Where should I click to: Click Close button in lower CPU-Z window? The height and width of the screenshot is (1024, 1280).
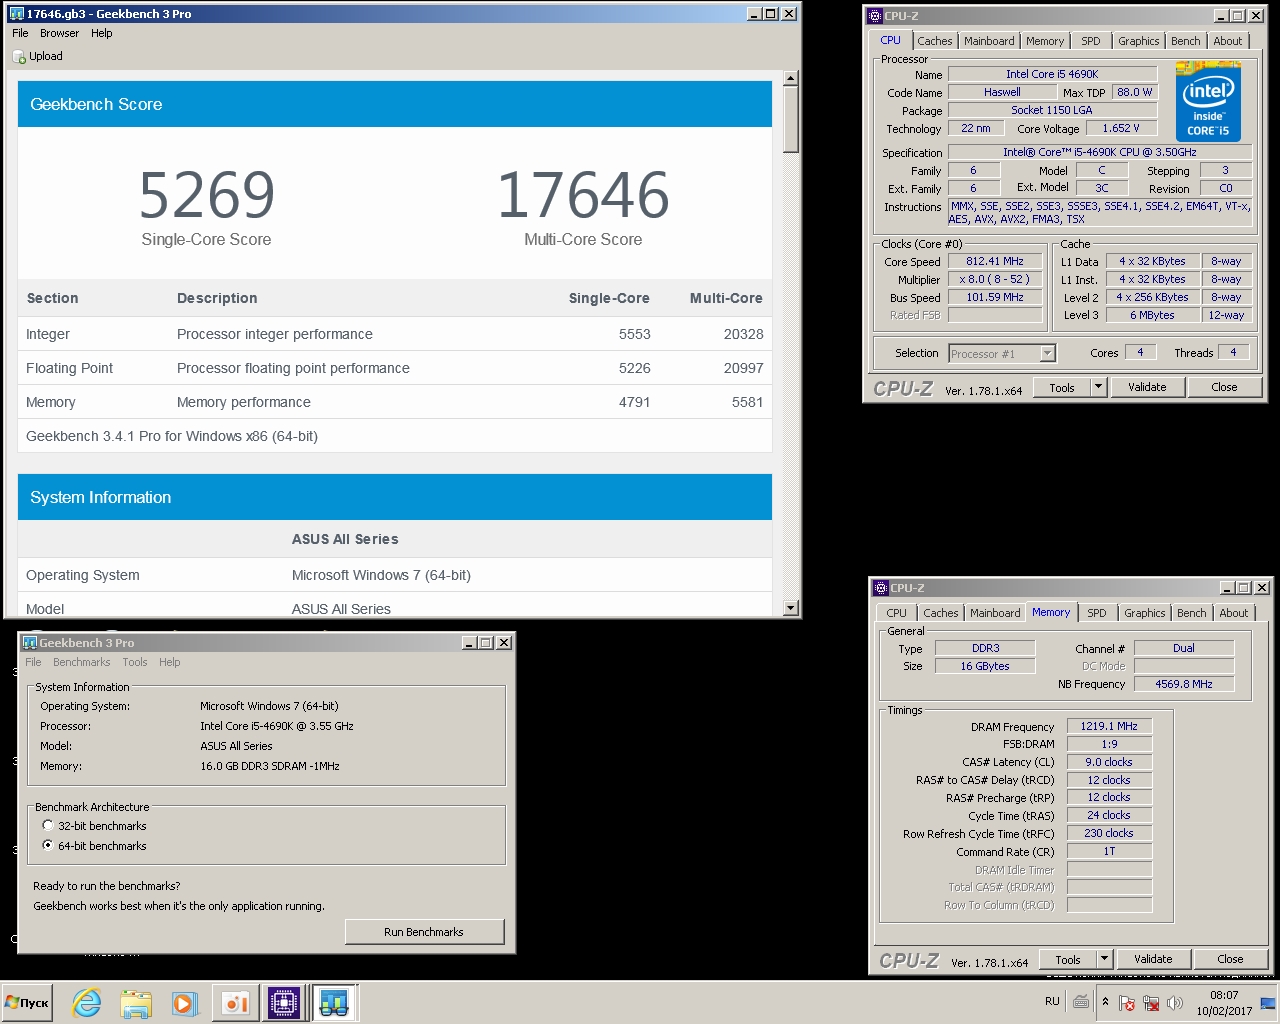click(x=1231, y=959)
